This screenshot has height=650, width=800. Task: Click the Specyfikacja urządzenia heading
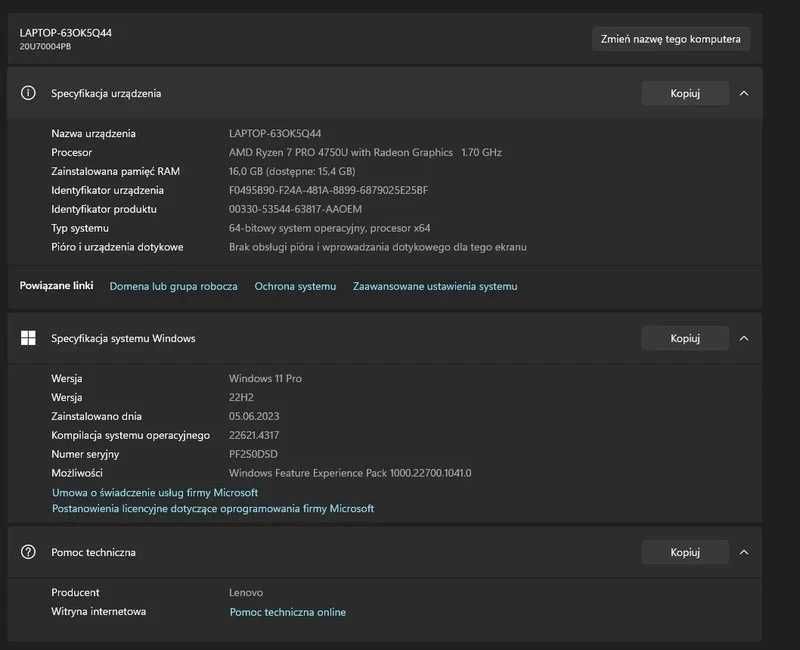click(x=106, y=93)
